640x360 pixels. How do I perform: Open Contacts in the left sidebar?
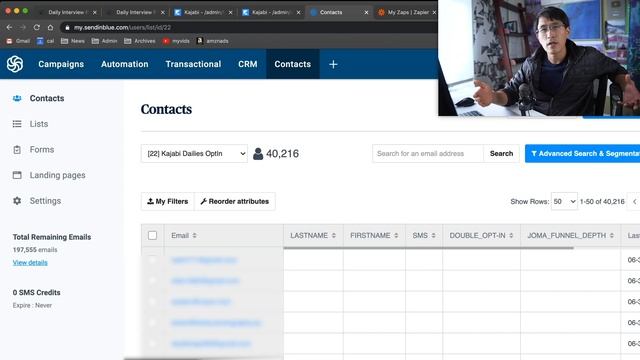(47, 98)
